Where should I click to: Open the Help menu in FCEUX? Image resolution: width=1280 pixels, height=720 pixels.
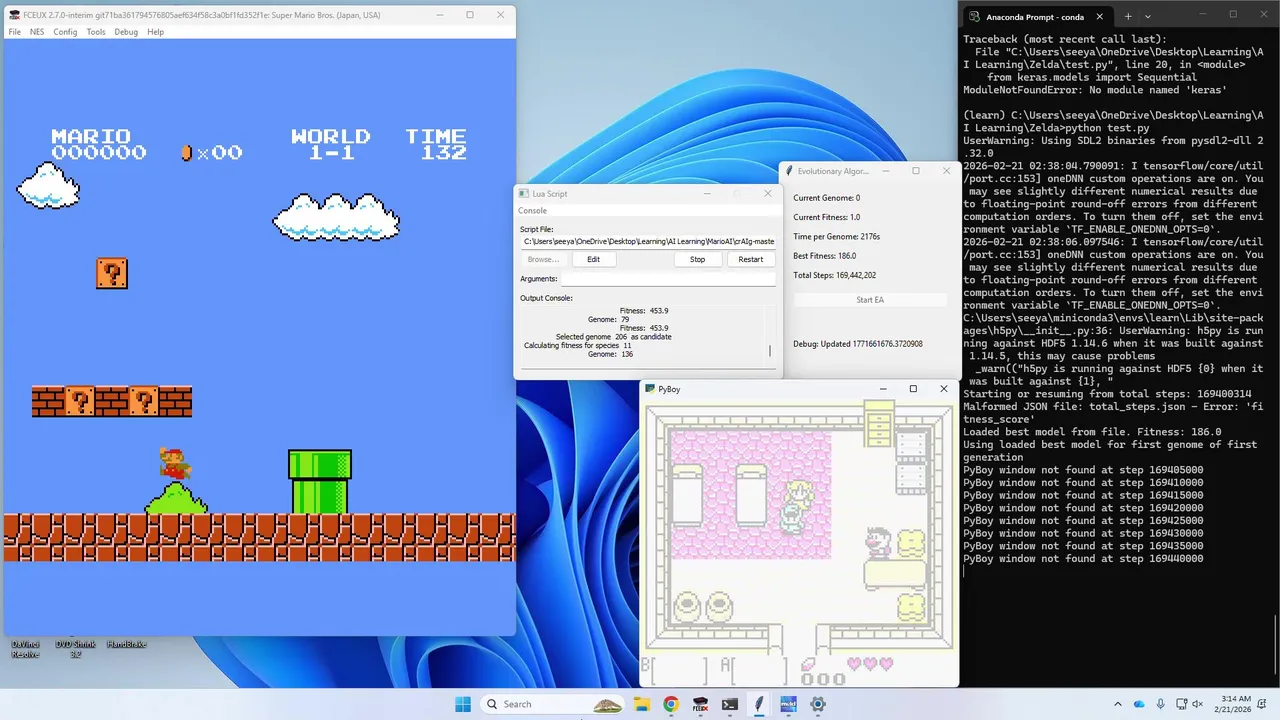(x=155, y=32)
